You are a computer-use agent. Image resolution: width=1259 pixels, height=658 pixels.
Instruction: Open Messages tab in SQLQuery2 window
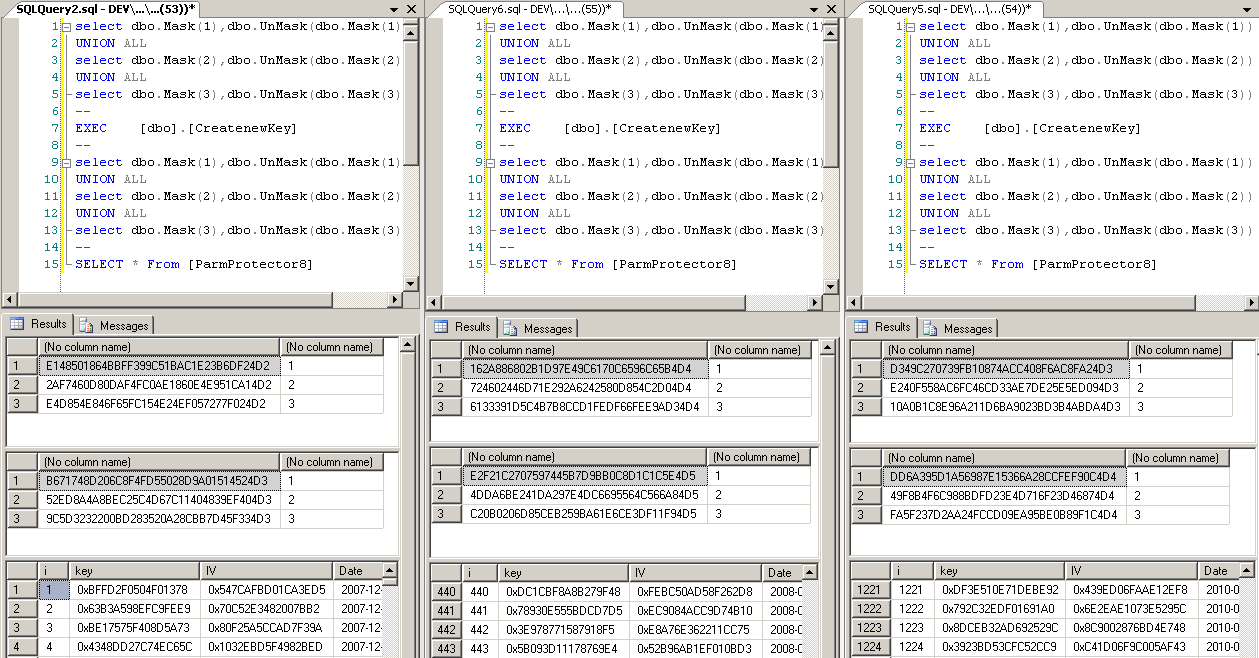tap(114, 325)
